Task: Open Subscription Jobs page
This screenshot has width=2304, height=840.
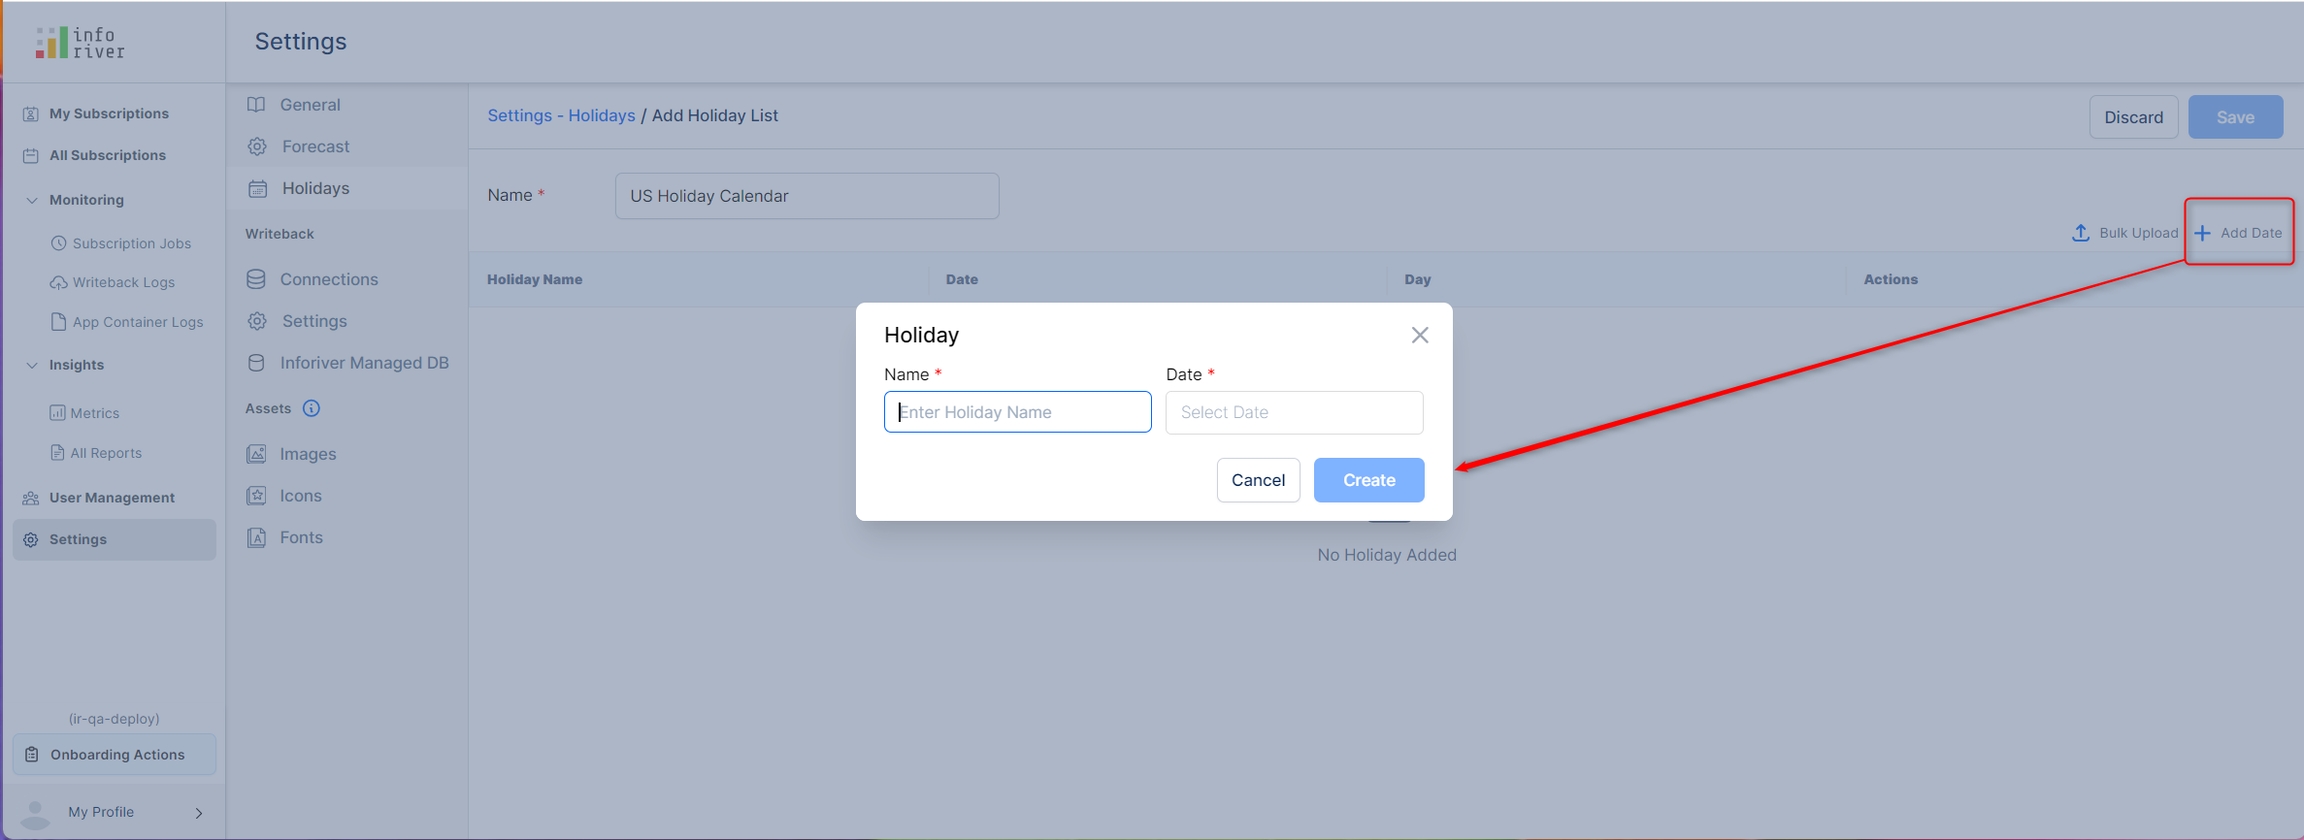Action: 131,243
